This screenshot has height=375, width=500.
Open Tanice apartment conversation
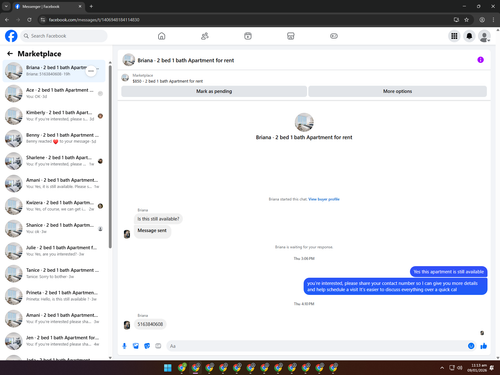(54, 273)
